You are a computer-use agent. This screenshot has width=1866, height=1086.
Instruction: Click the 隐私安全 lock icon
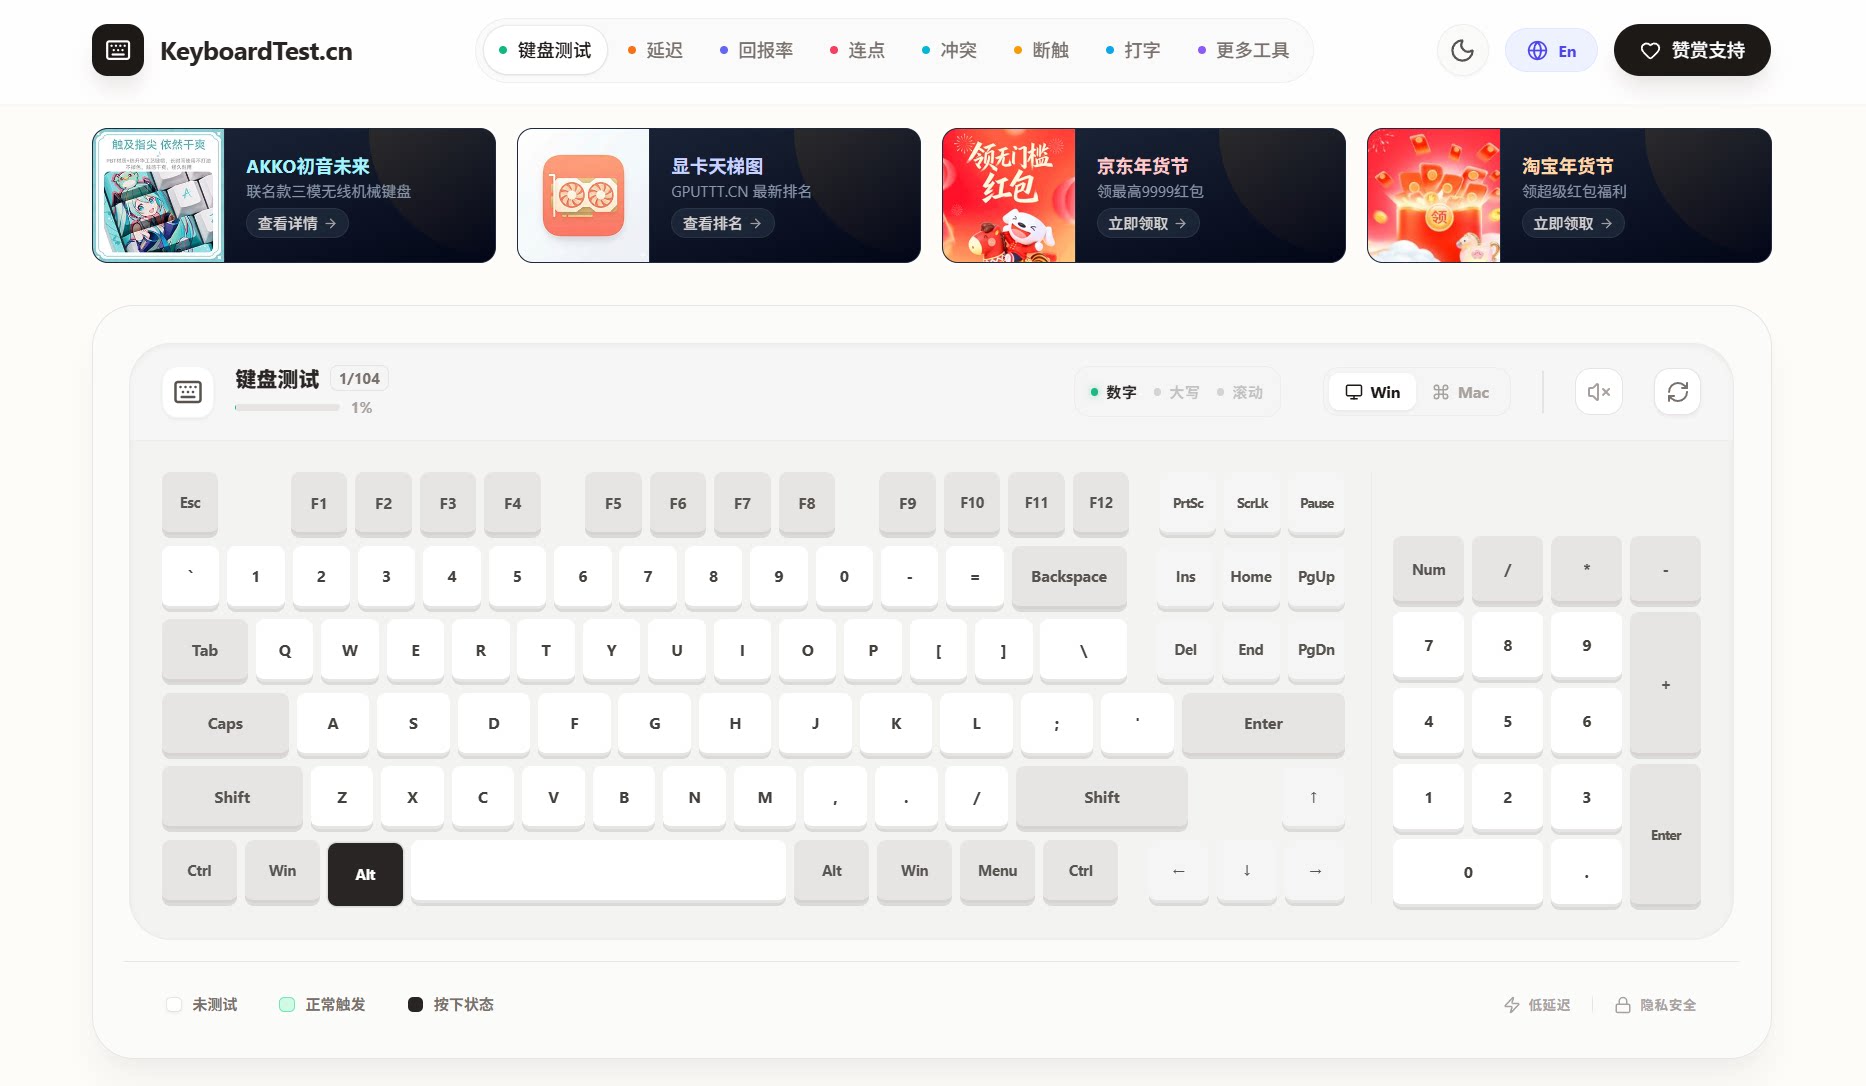pyautogui.click(x=1624, y=1004)
